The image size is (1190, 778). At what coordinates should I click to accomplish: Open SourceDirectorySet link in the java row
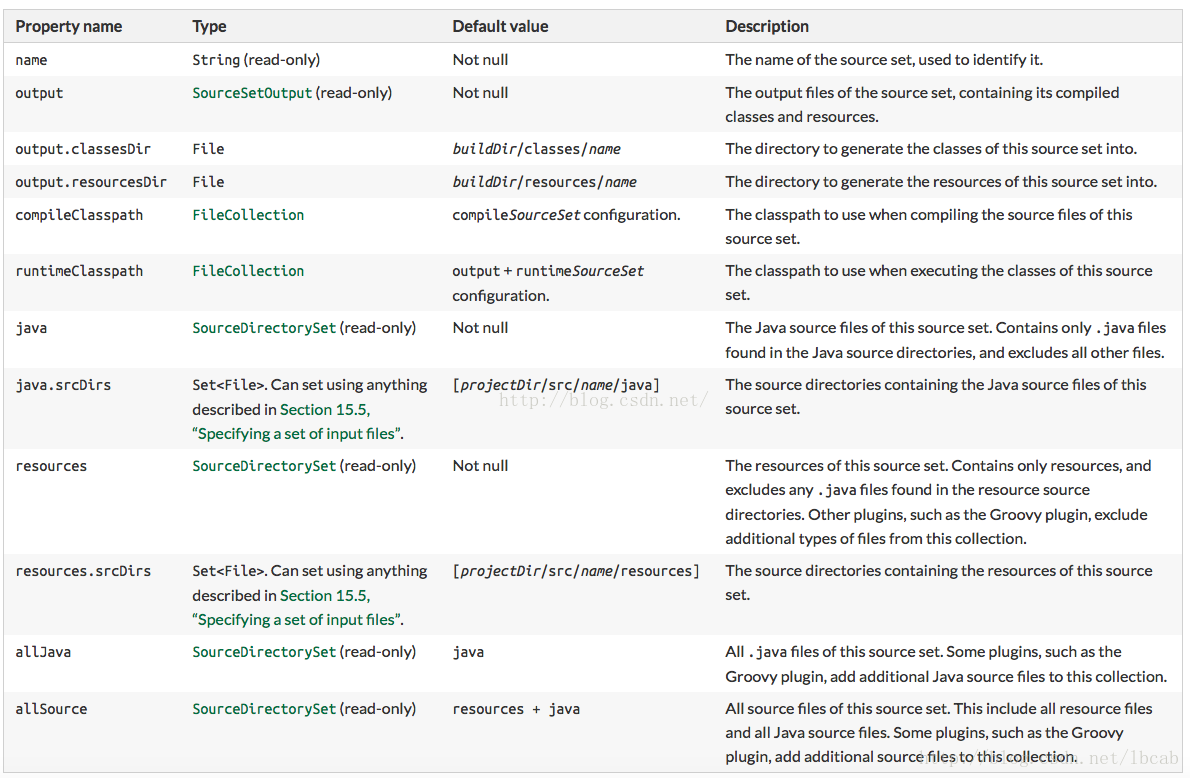tap(264, 328)
